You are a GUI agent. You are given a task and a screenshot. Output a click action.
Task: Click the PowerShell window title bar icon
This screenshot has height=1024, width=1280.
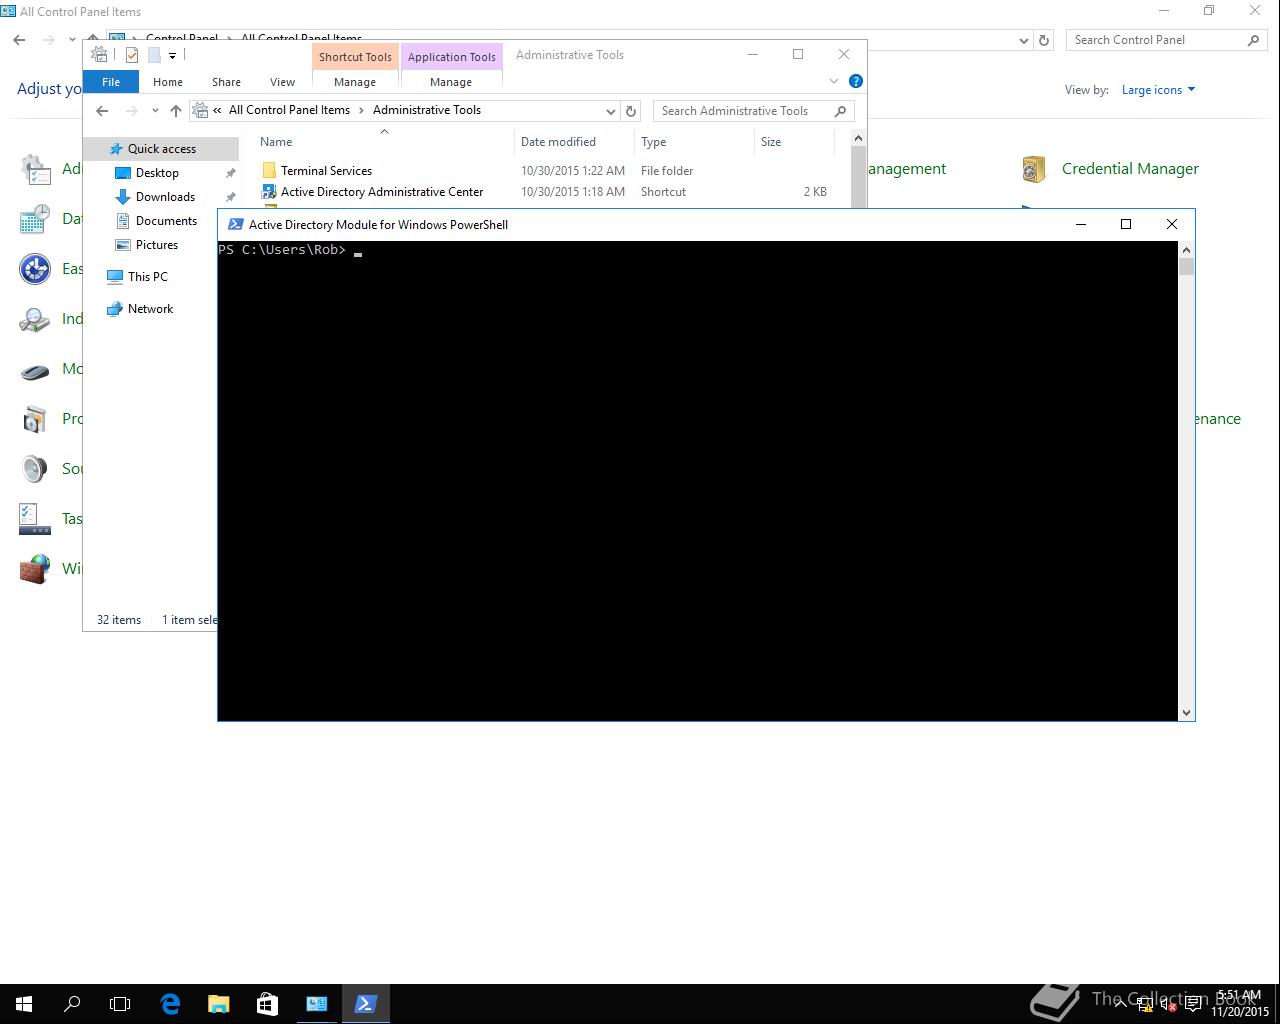pos(236,224)
